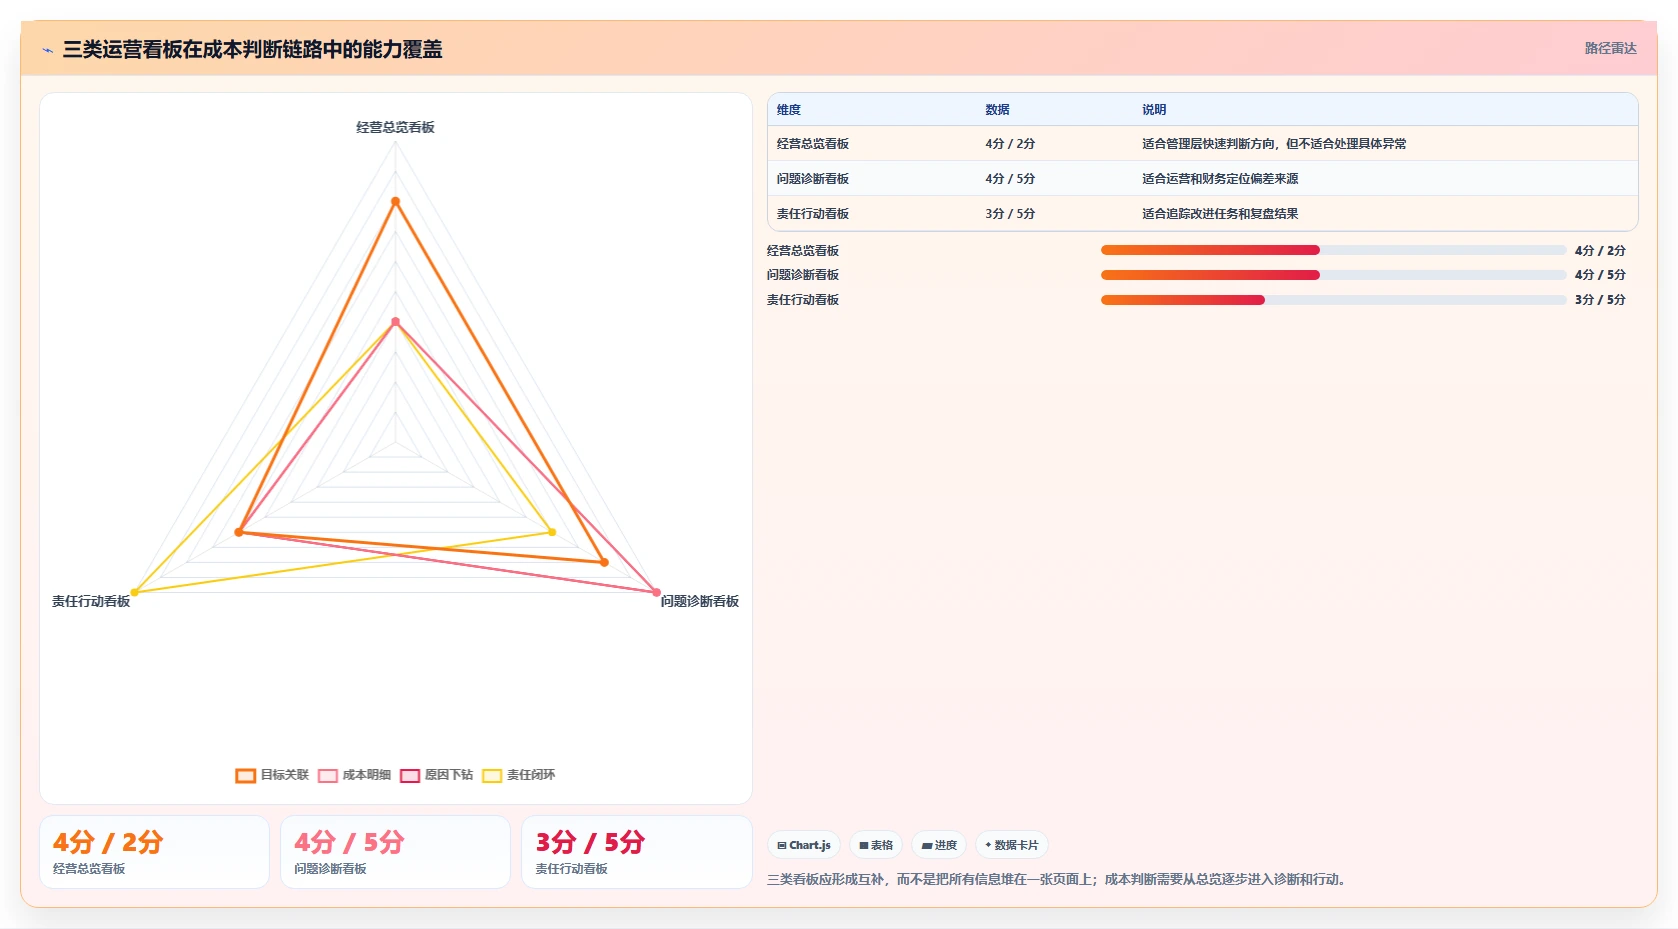Click the small icon beside the panel title
Image resolution: width=1678 pixels, height=929 pixels.
tap(47, 50)
